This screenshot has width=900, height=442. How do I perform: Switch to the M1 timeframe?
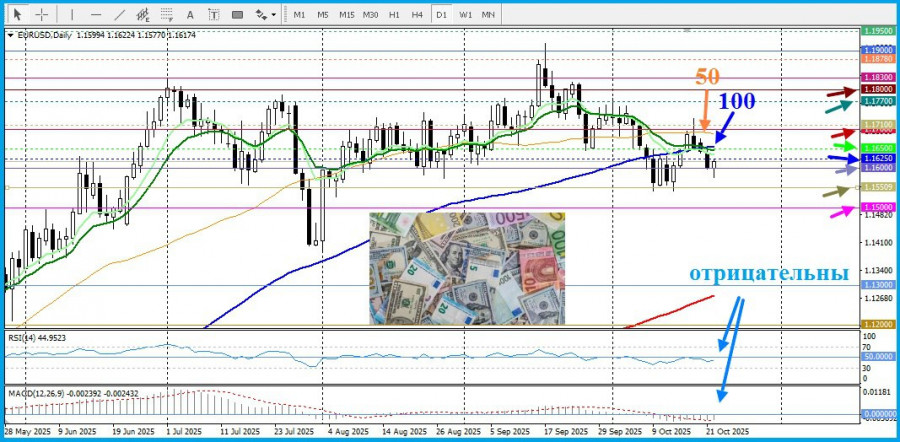(299, 15)
